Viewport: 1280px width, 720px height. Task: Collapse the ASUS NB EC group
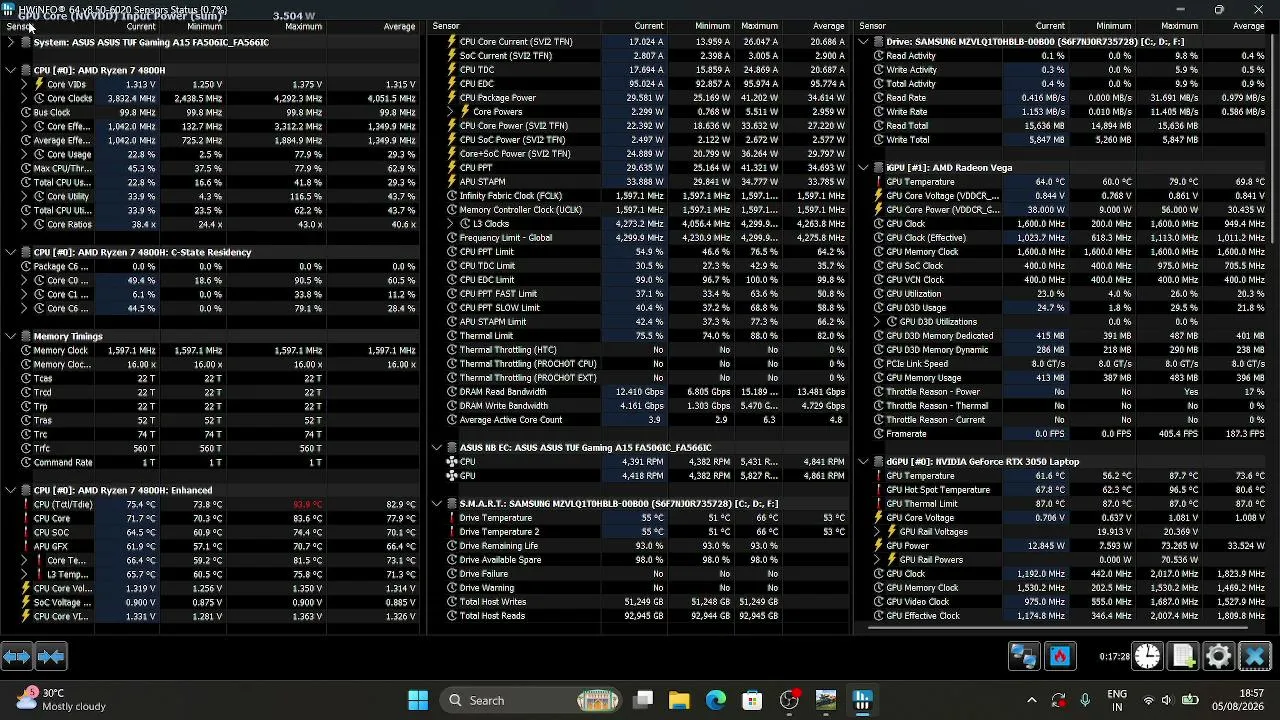437,448
